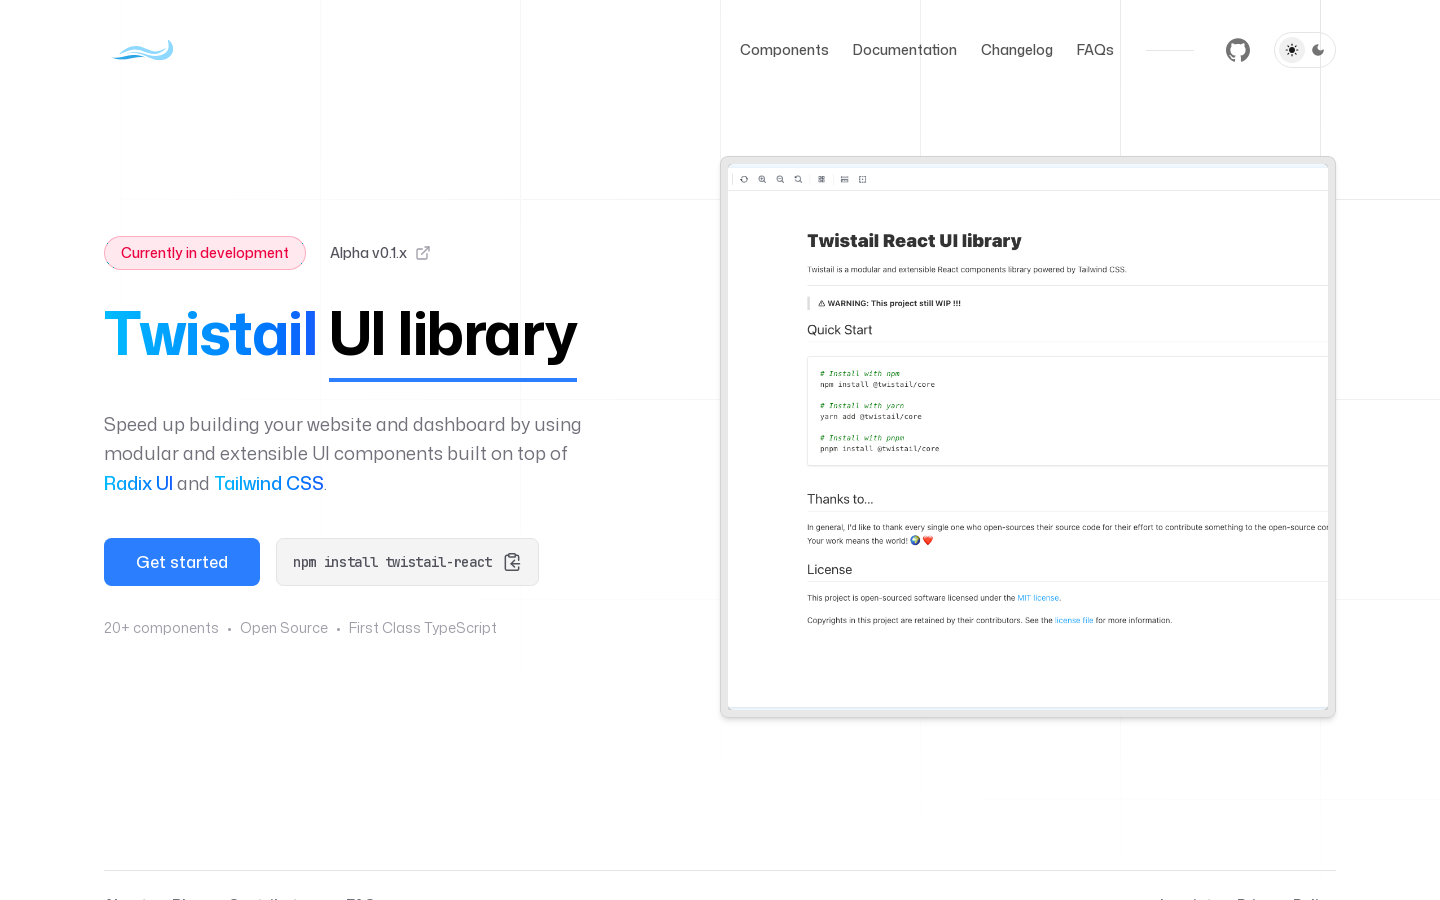This screenshot has width=1440, height=900.
Task: Click the 'npm install twistail-react' command text
Action: tap(392, 562)
